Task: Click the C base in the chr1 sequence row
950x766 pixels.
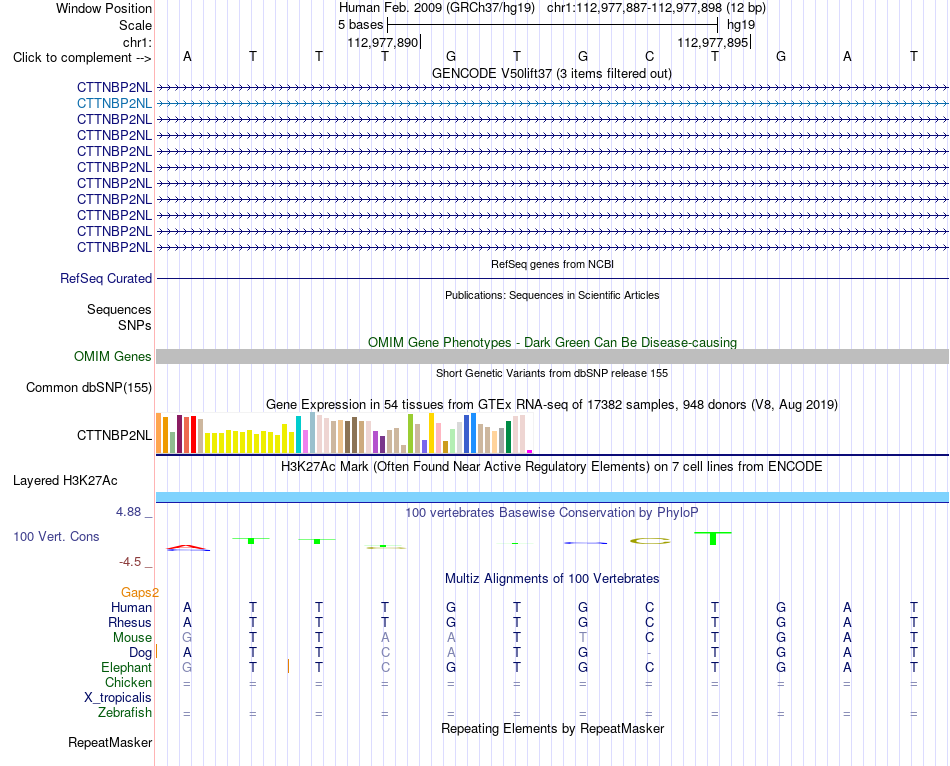Action: 649,56
